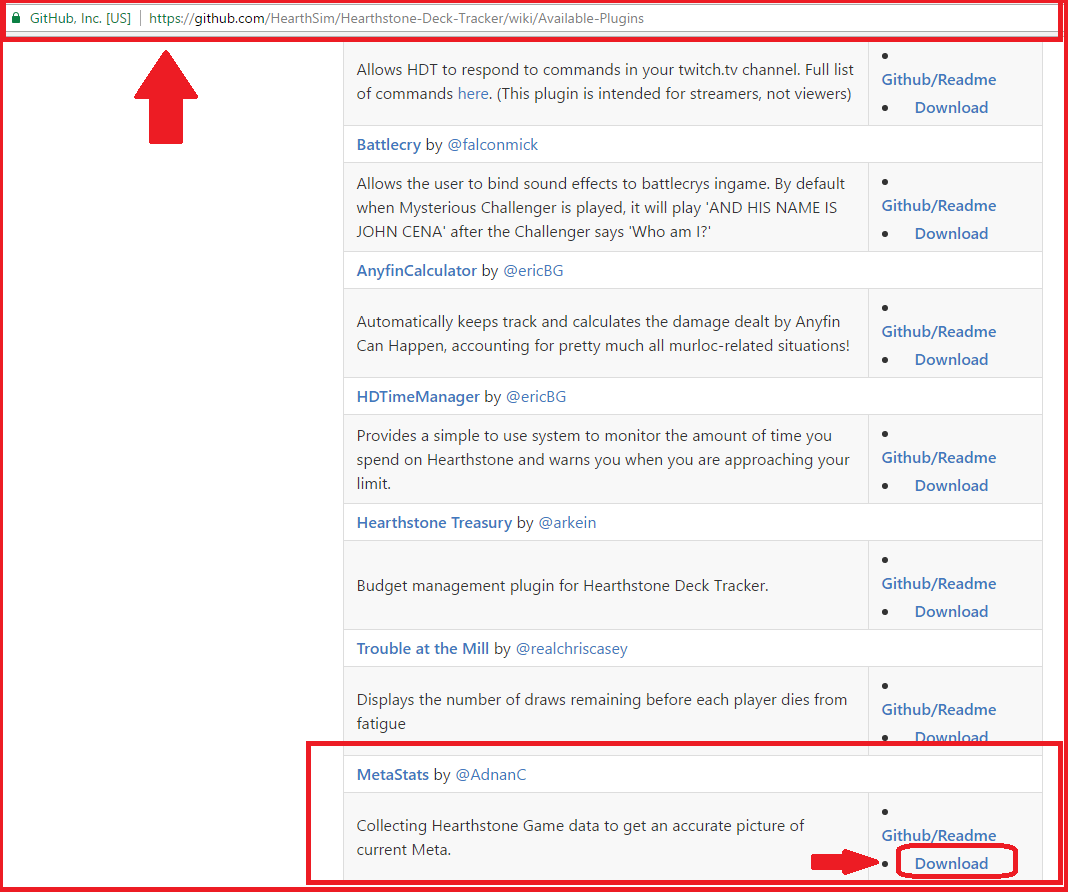Open Github/Readme for AnyfinCalculator
Image resolution: width=1068 pixels, height=892 pixels.
939,332
